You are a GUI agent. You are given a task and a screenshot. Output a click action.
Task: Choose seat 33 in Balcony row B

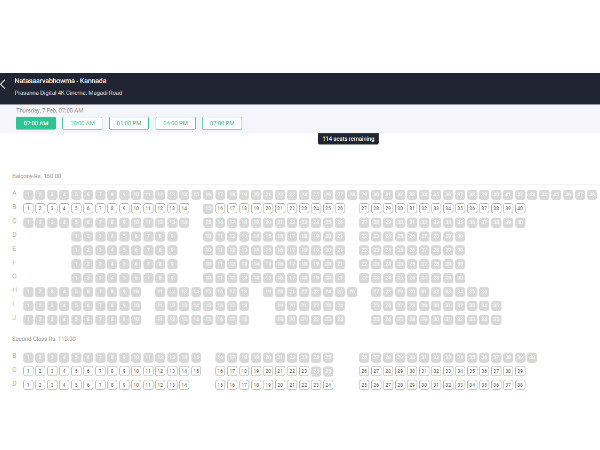point(436,208)
